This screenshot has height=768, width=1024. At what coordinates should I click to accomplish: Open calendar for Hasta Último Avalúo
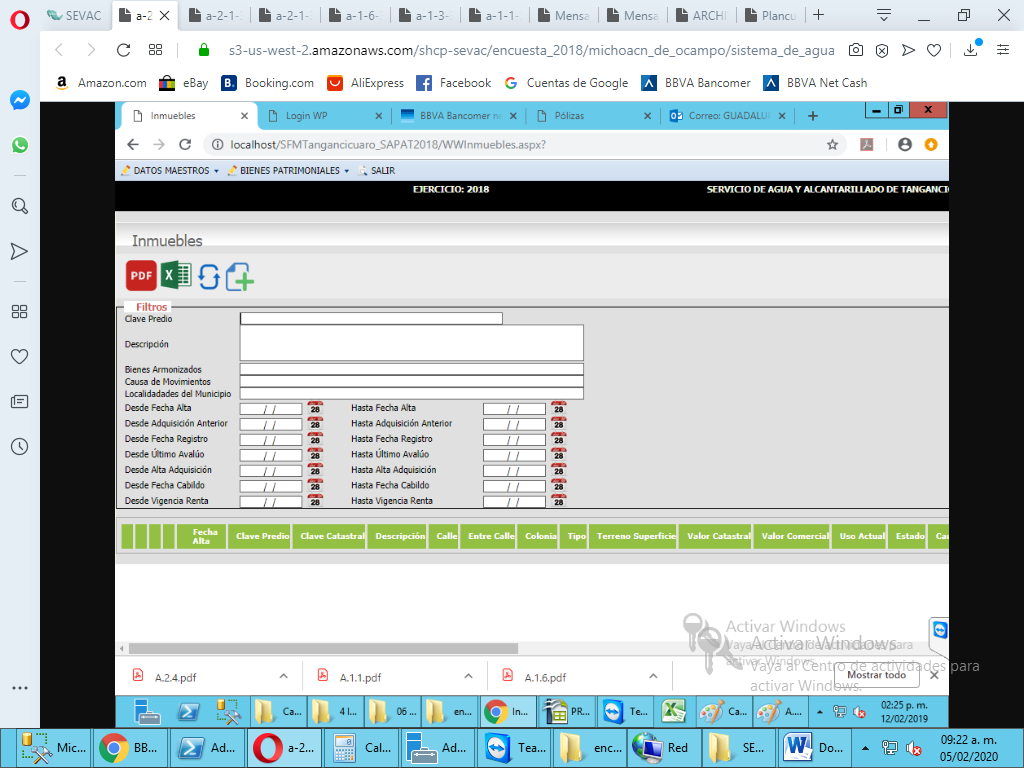558,455
